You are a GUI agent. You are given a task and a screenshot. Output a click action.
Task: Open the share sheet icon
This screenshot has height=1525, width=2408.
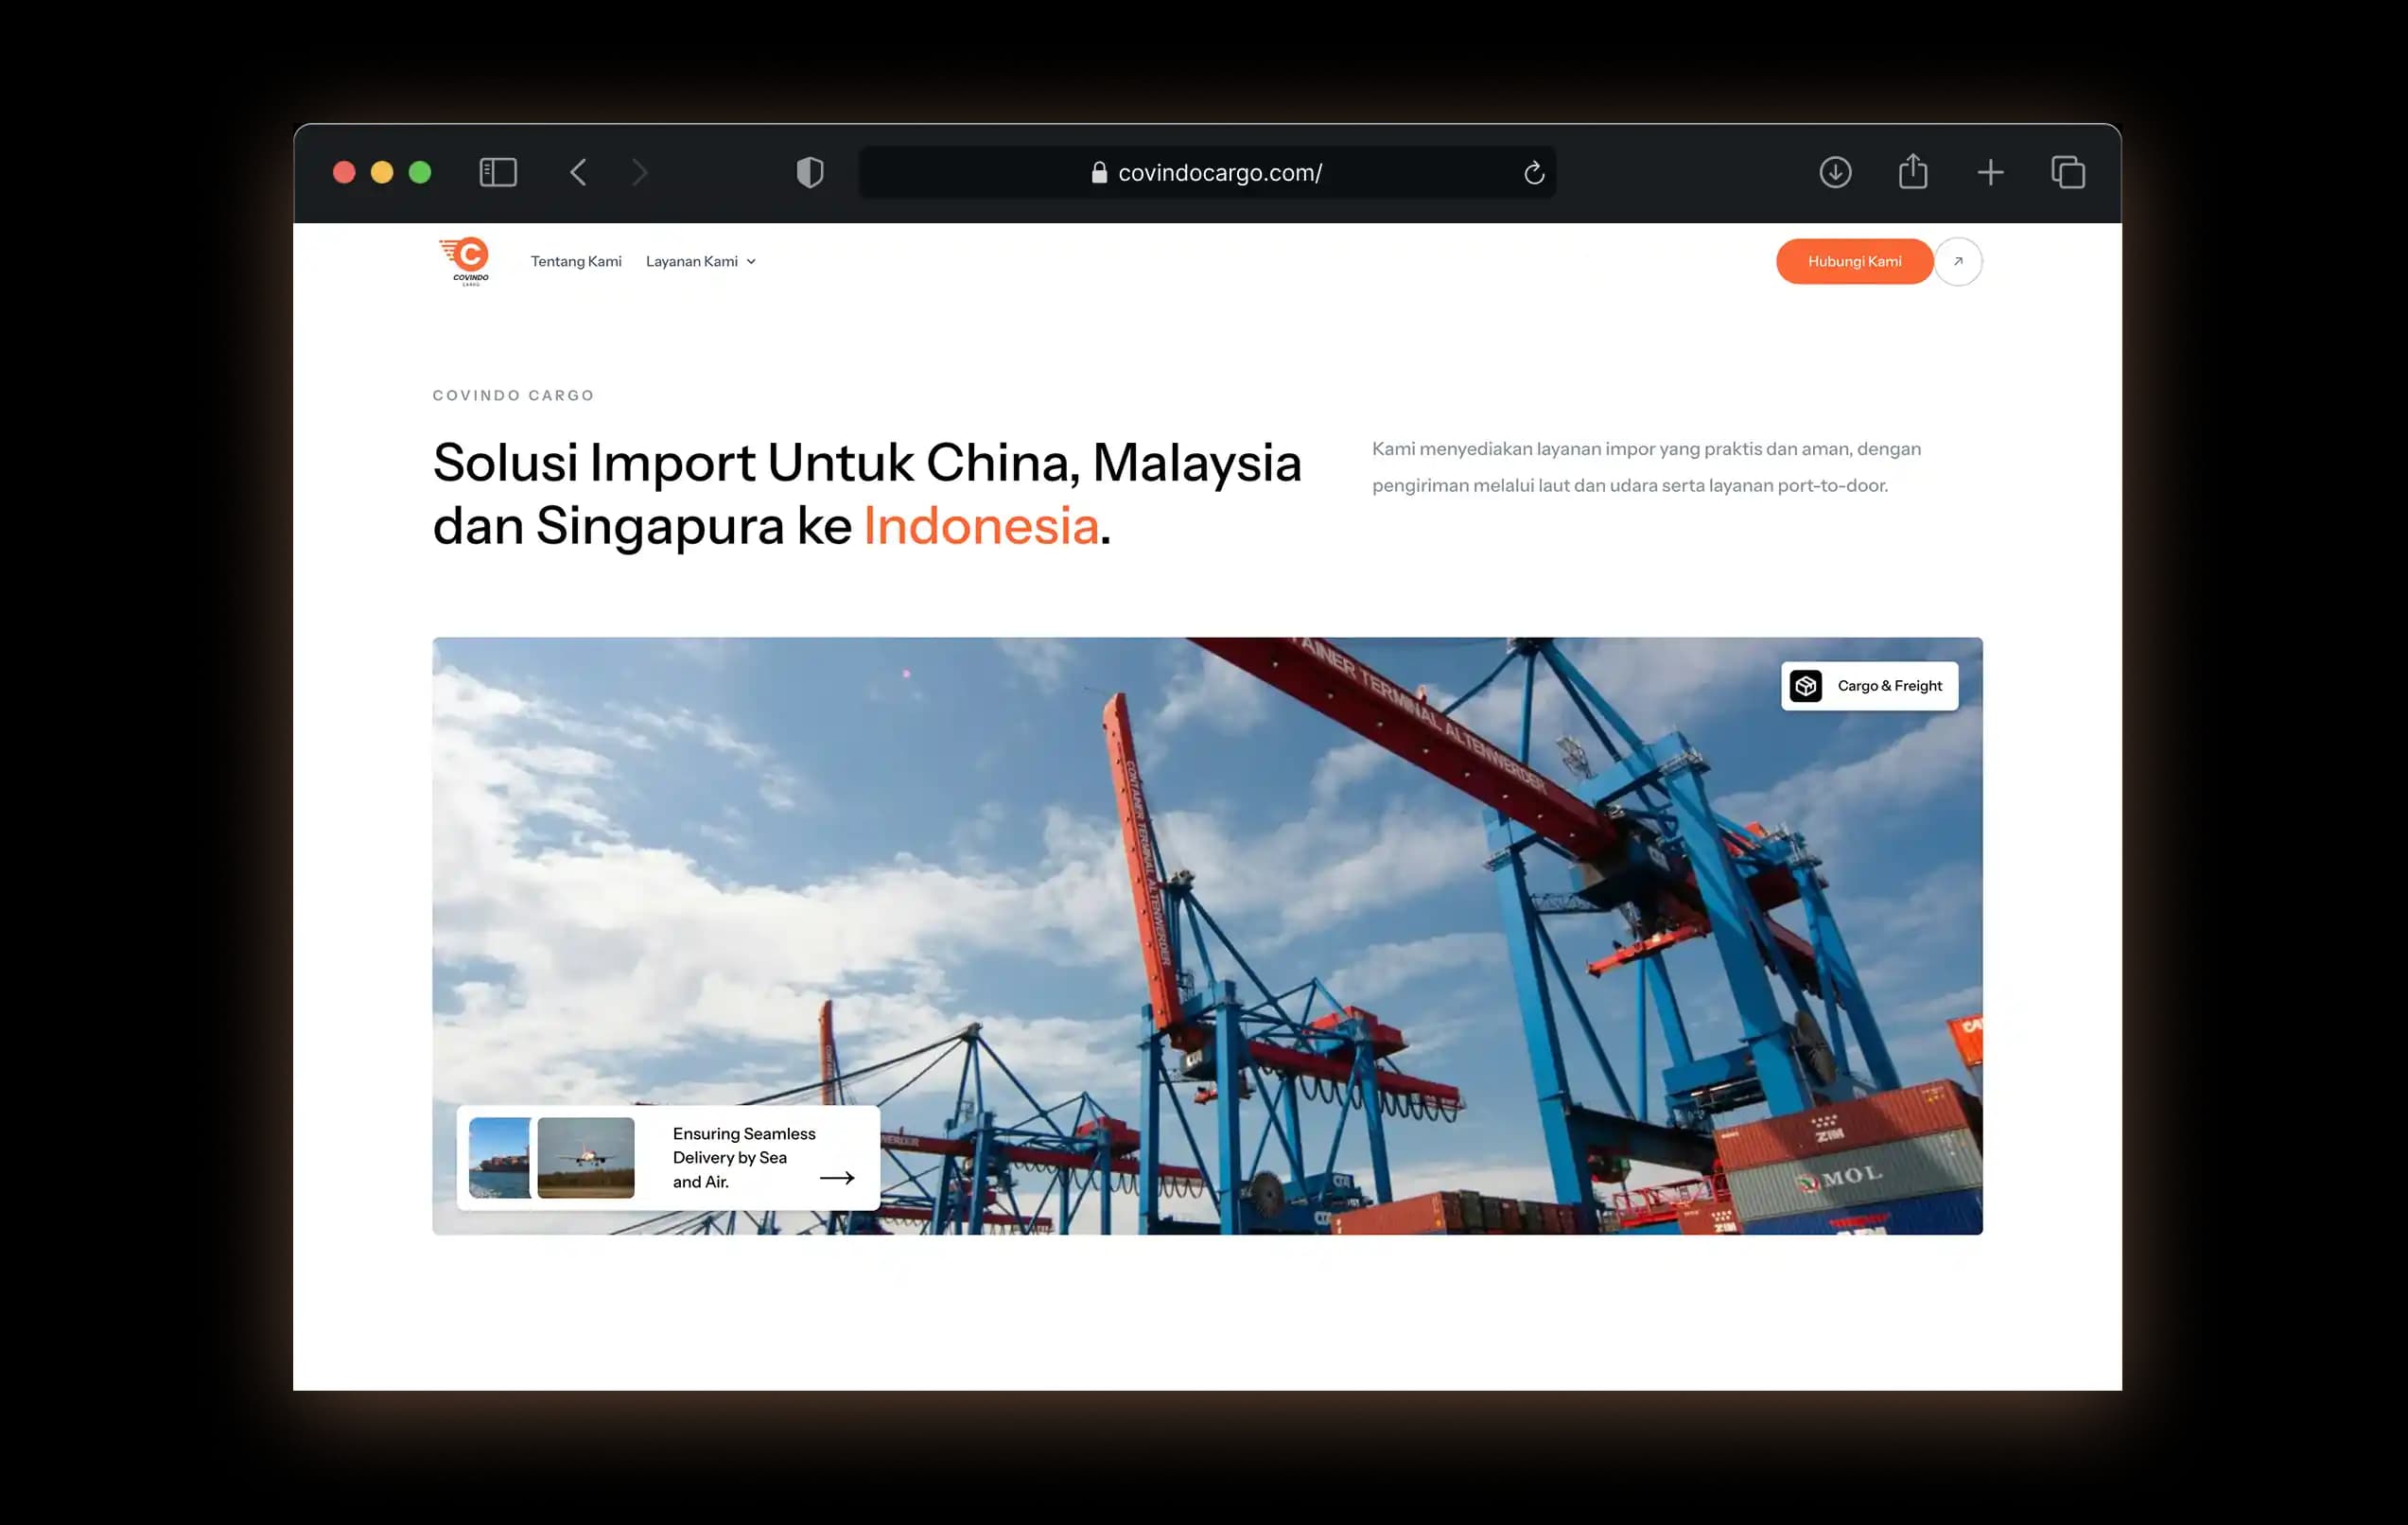point(1913,171)
